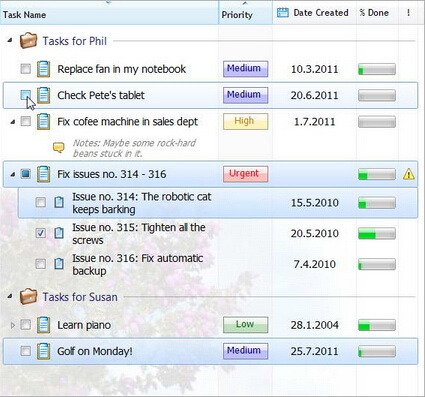Click the Tasks for Phil briefcase icon
This screenshot has width=425, height=397.
(28, 41)
